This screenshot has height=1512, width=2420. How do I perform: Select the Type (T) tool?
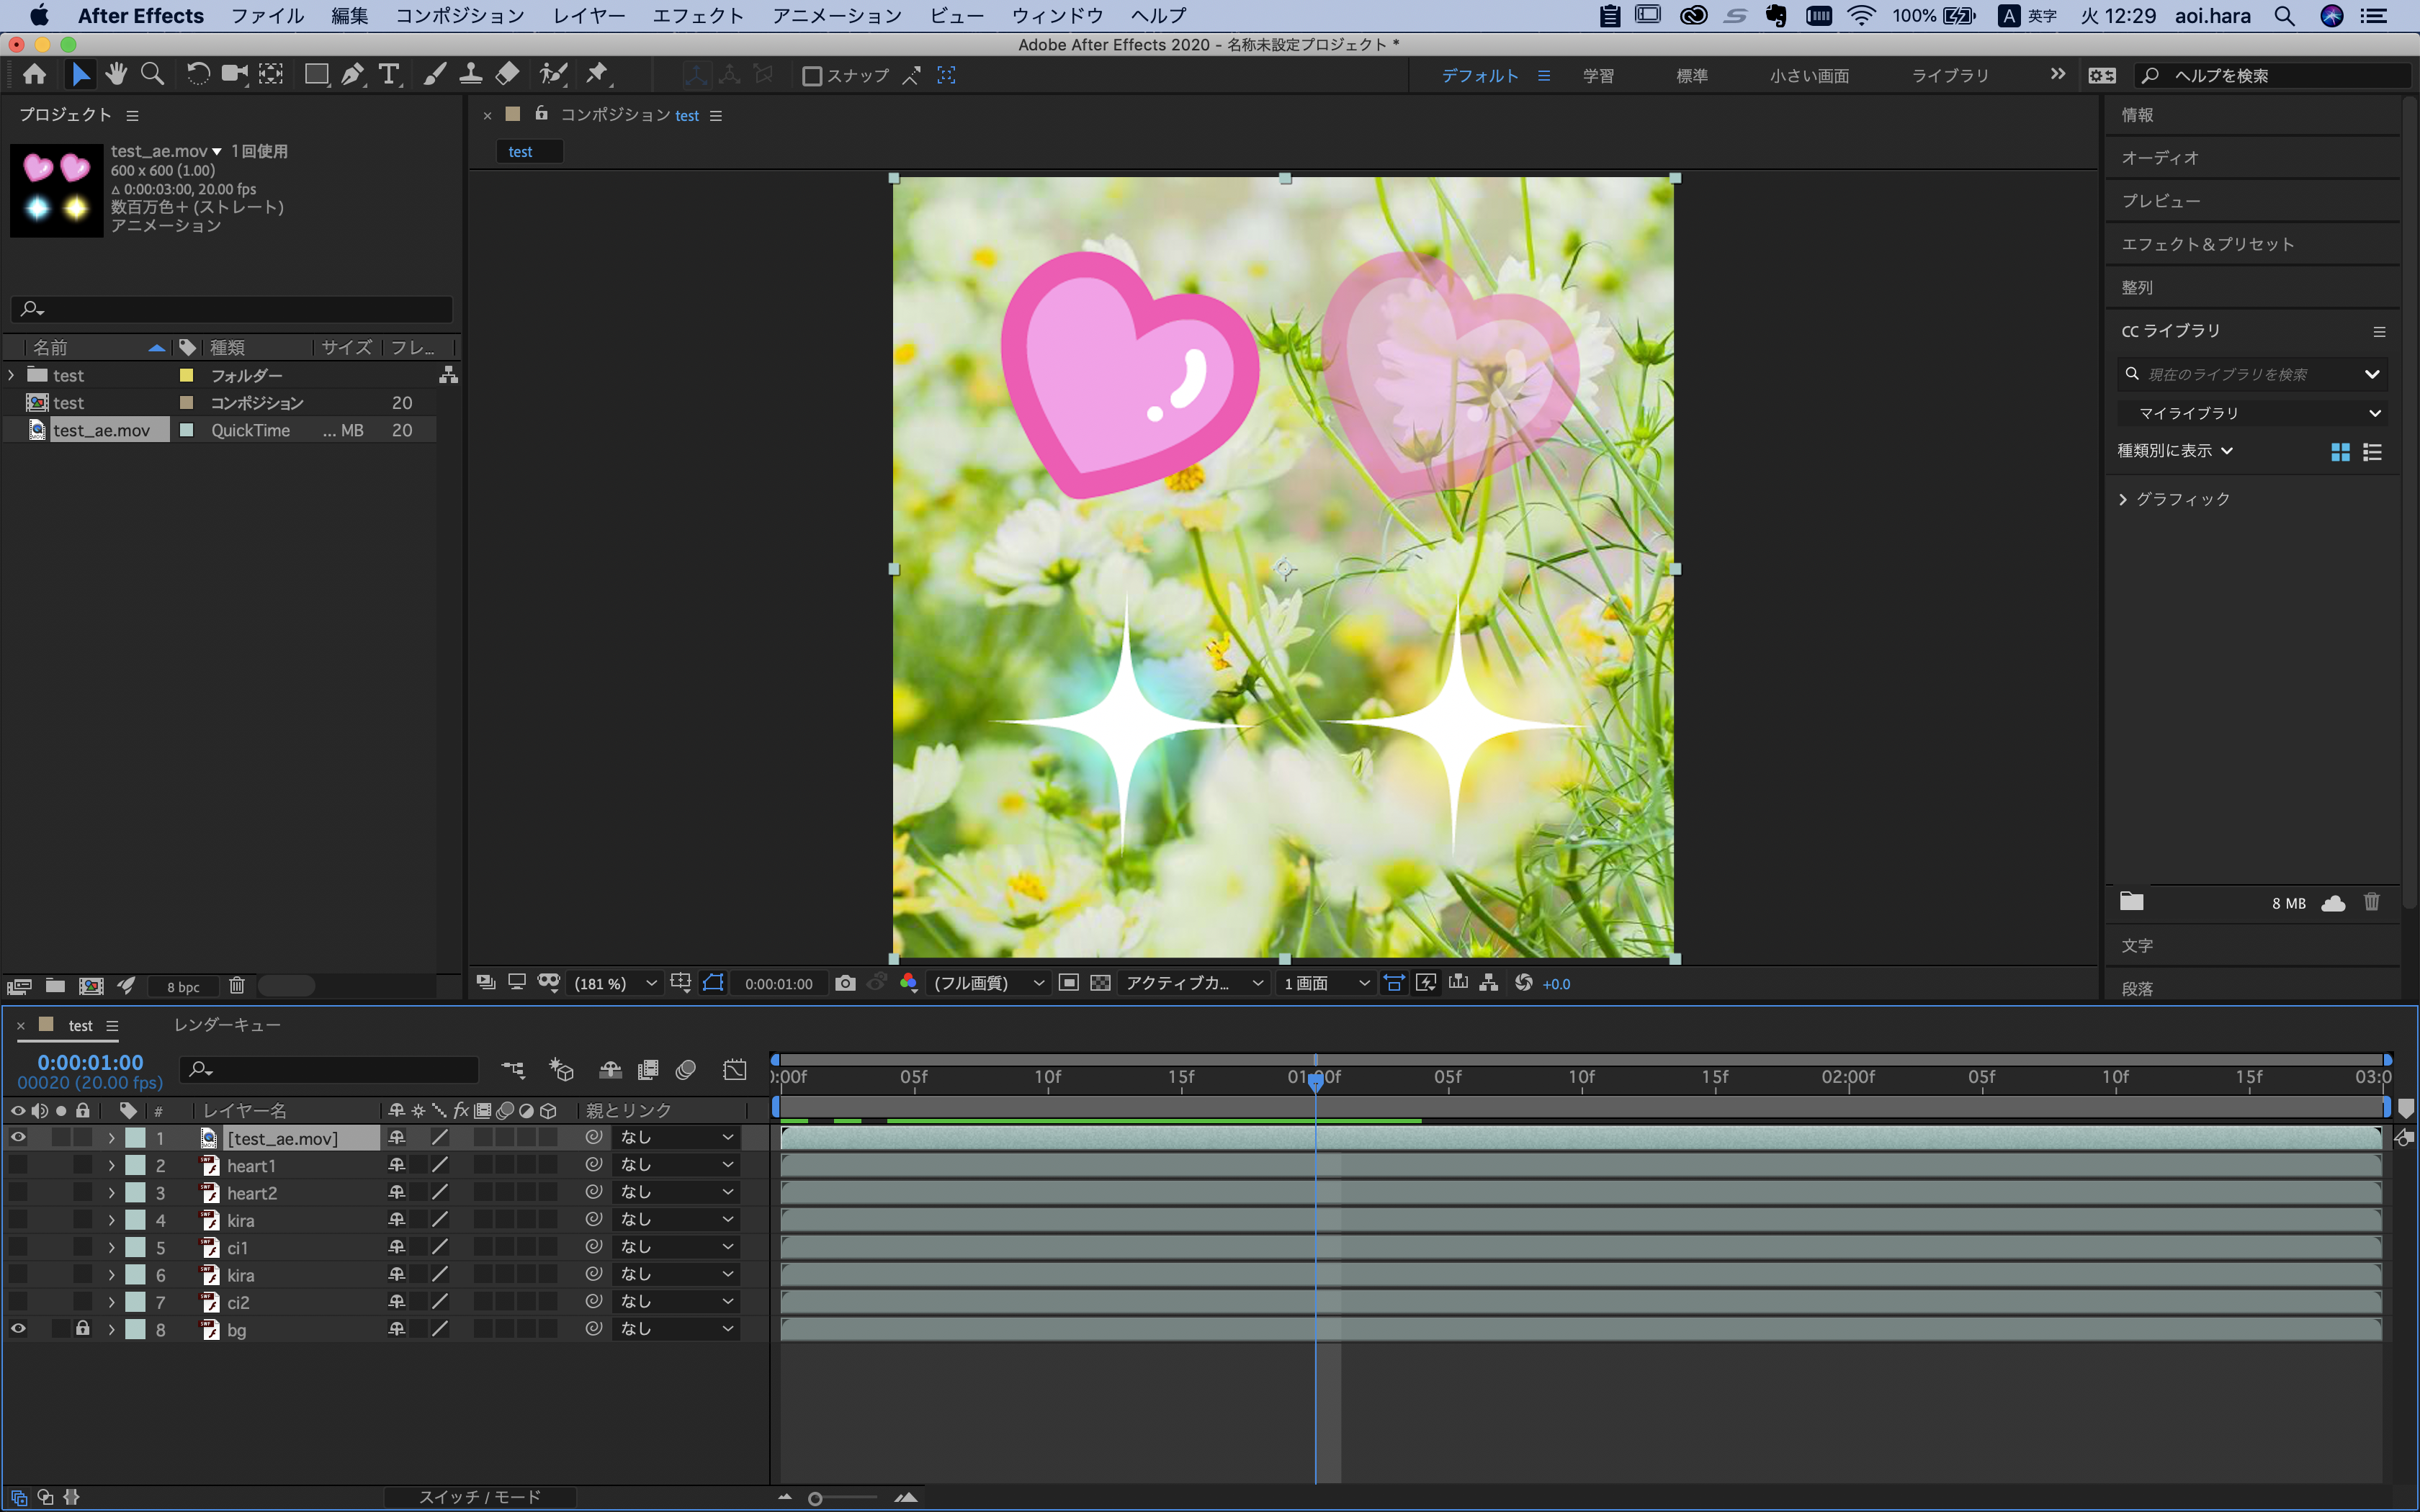point(388,75)
